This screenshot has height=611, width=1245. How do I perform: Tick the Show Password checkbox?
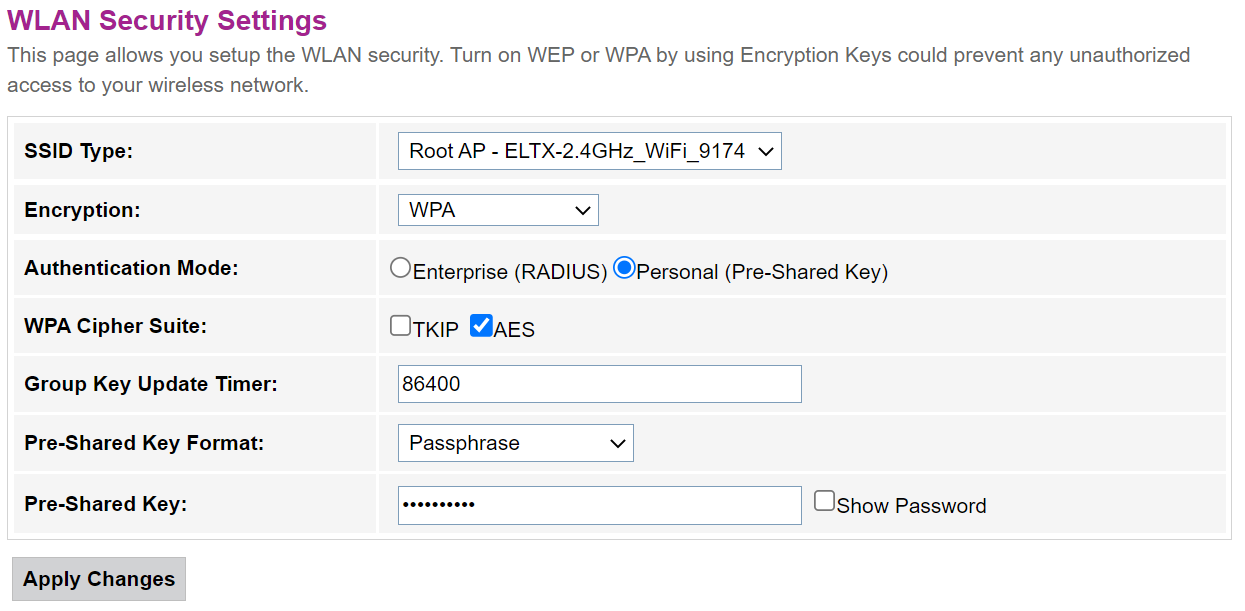click(824, 502)
